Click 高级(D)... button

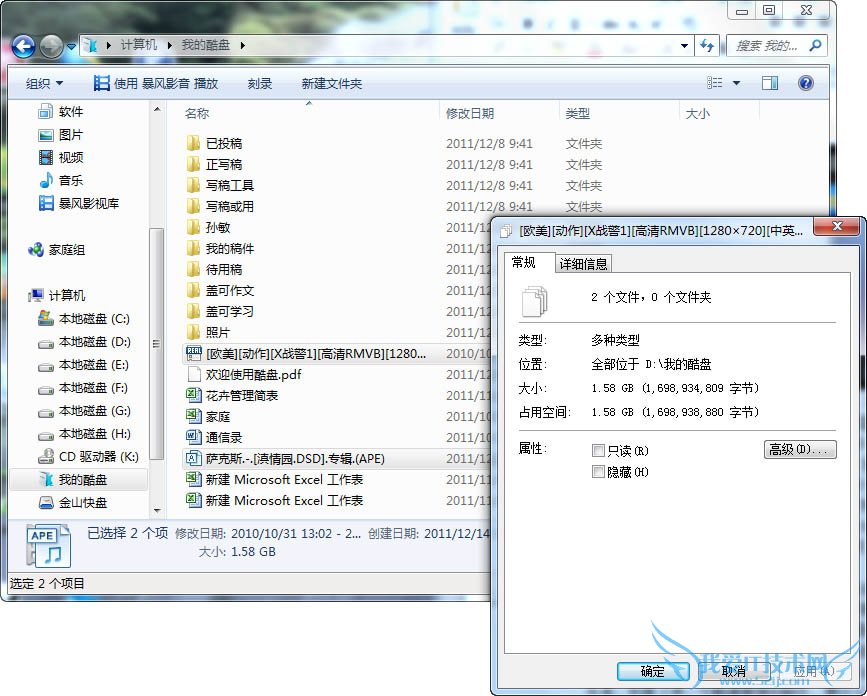(x=800, y=449)
